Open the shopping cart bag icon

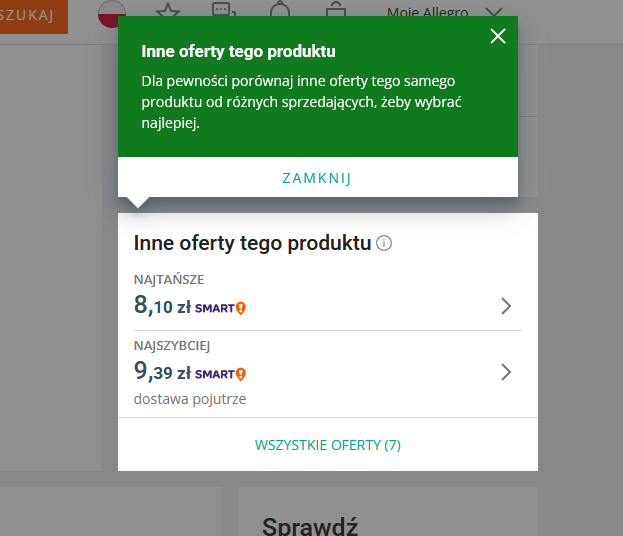pos(338,10)
